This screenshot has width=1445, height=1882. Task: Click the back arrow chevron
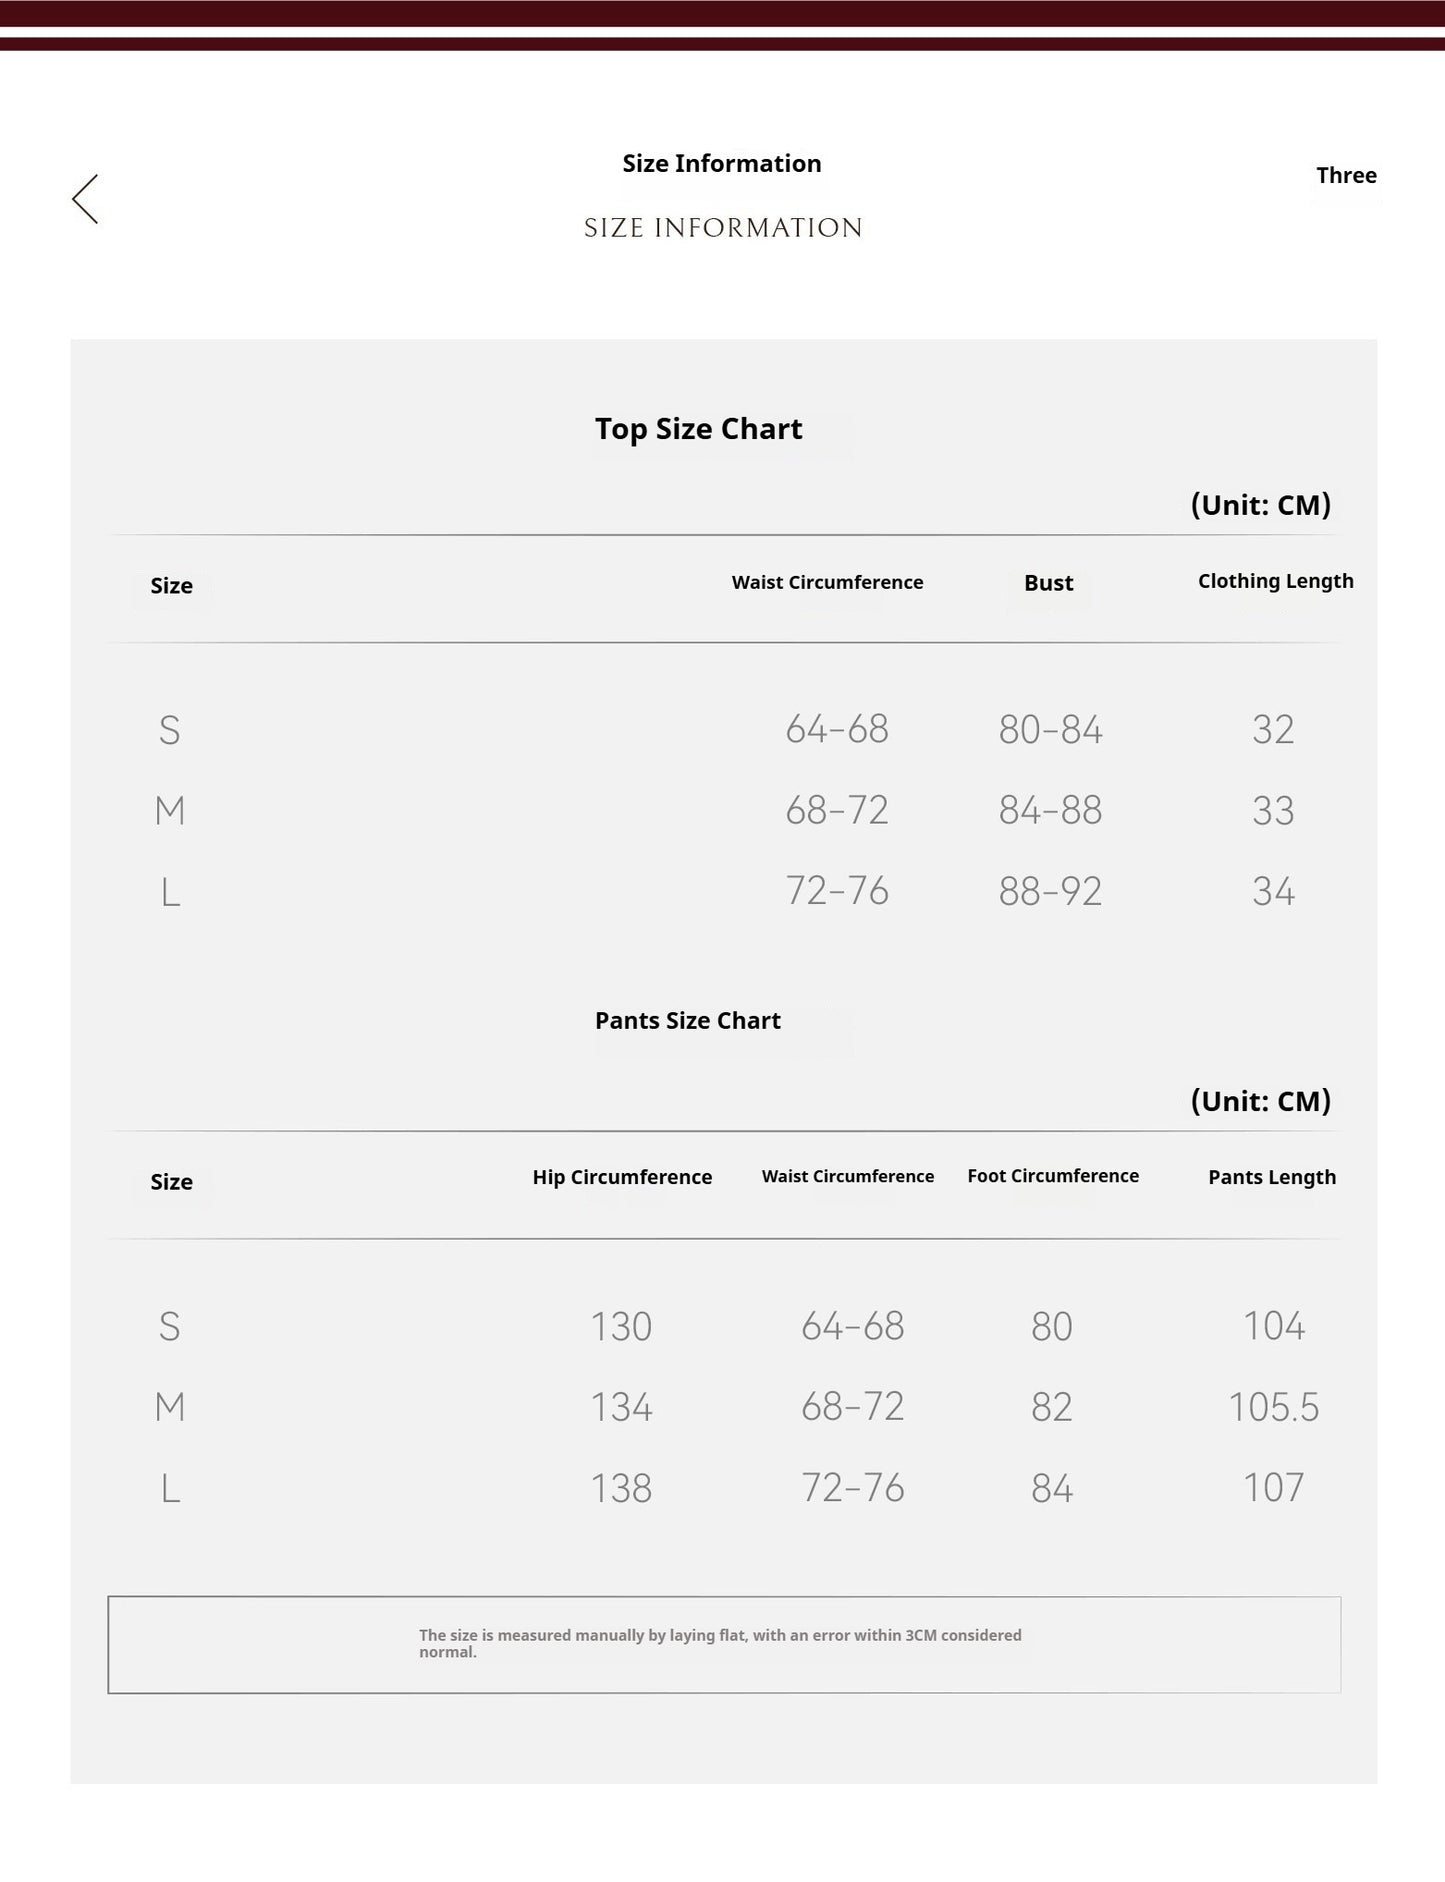pos(85,199)
